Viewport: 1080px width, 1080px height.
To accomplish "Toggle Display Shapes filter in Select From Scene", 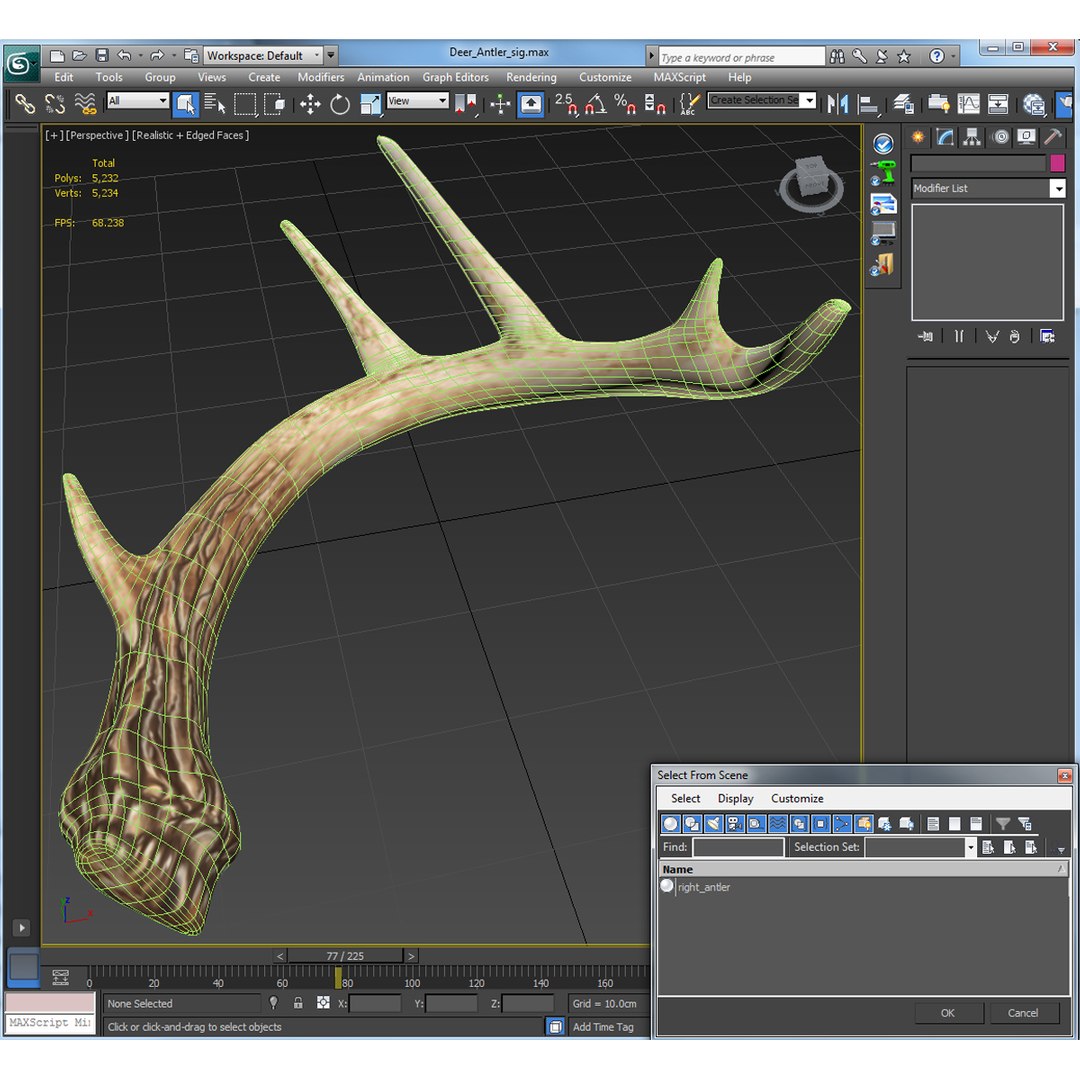I will tap(692, 823).
